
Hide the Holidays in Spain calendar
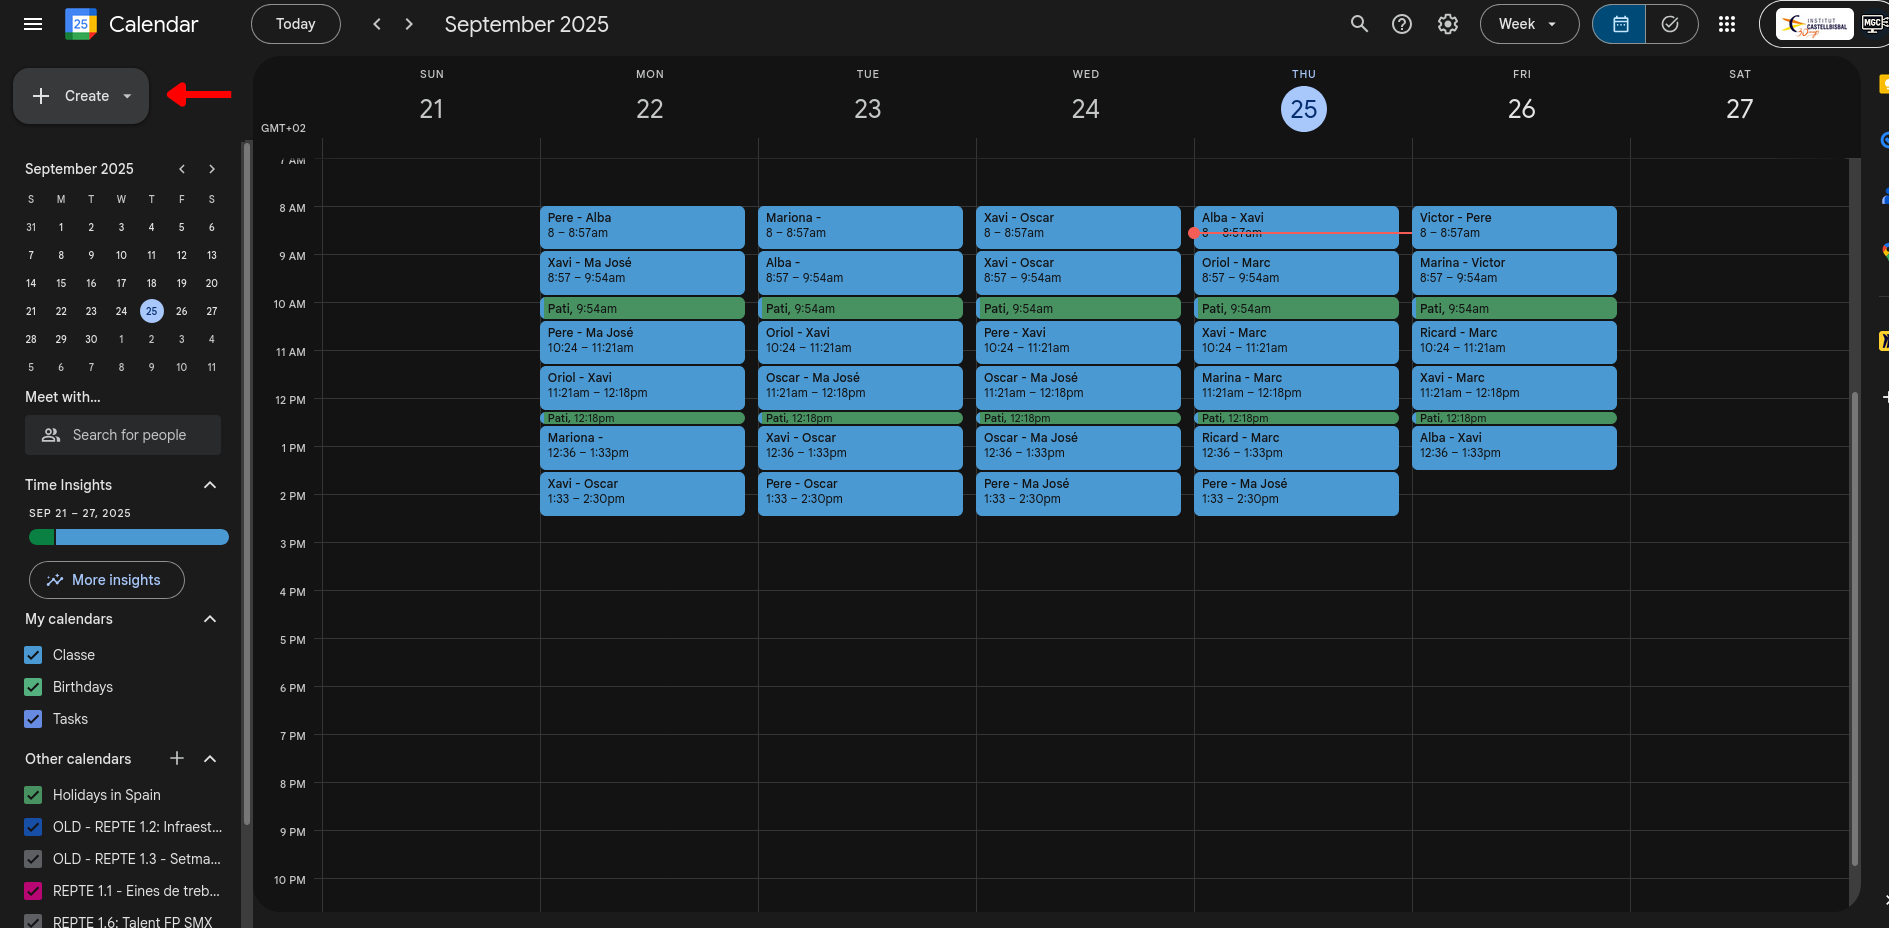pos(34,795)
